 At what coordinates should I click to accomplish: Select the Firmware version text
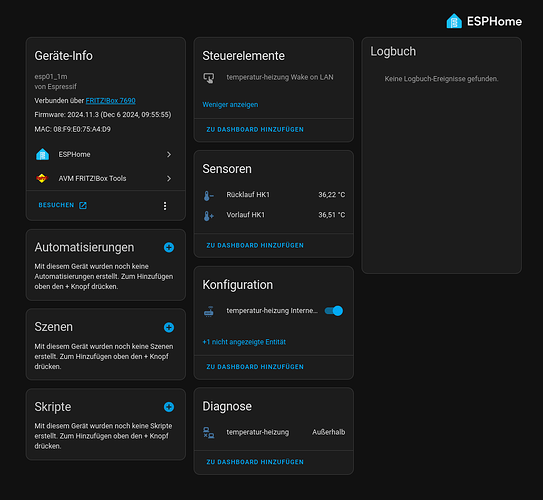[103, 115]
